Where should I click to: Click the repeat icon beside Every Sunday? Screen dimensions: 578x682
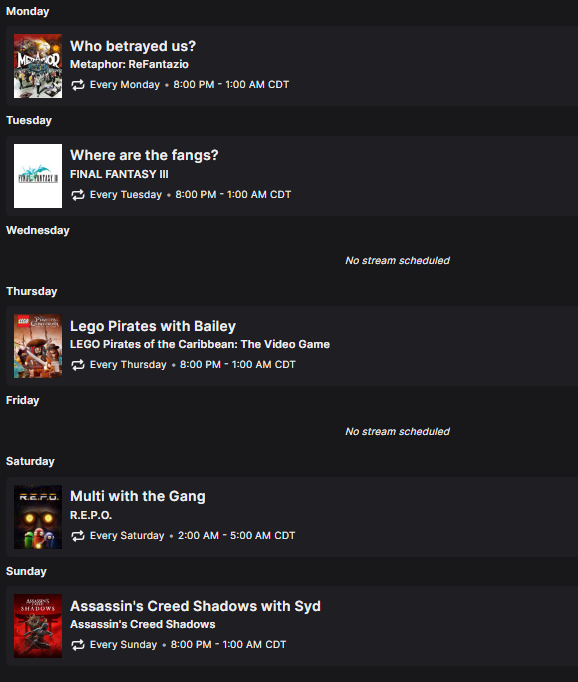pyautogui.click(x=78, y=645)
